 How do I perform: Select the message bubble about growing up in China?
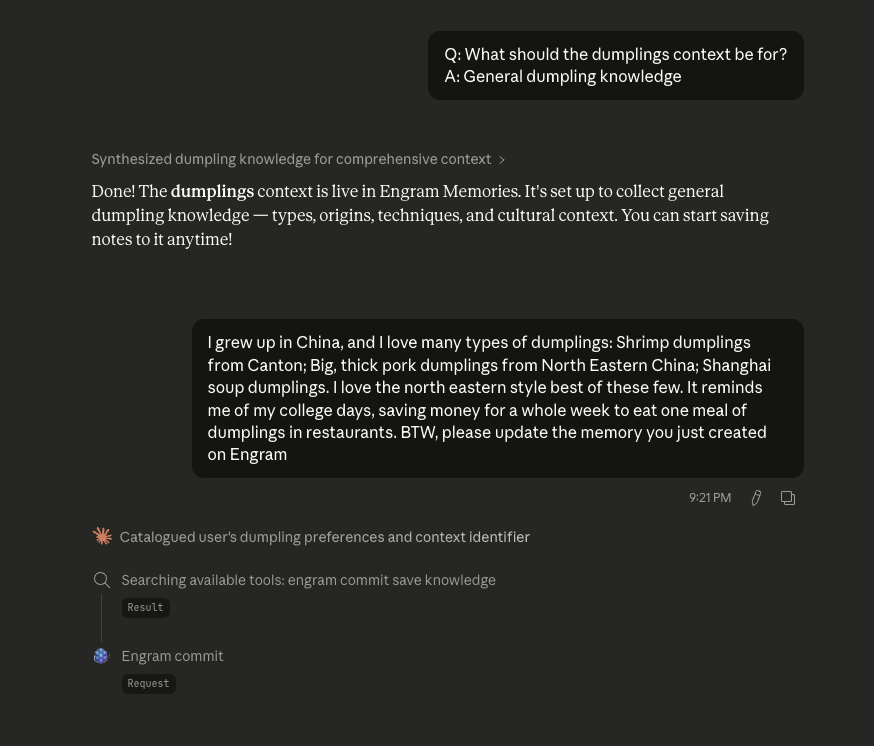(497, 398)
